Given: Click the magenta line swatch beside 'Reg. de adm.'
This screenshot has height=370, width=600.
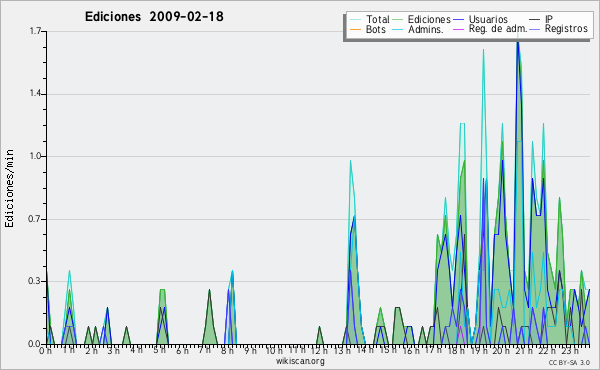Looking at the screenshot, I should coord(459,29).
